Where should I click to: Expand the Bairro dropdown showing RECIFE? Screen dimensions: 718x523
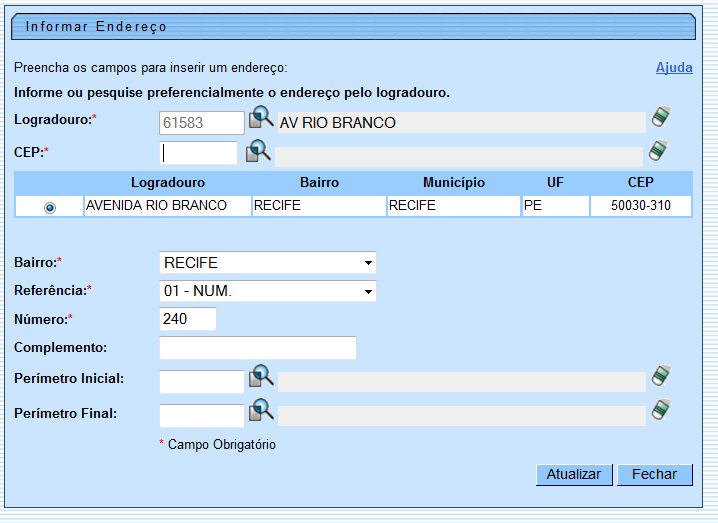268,263
